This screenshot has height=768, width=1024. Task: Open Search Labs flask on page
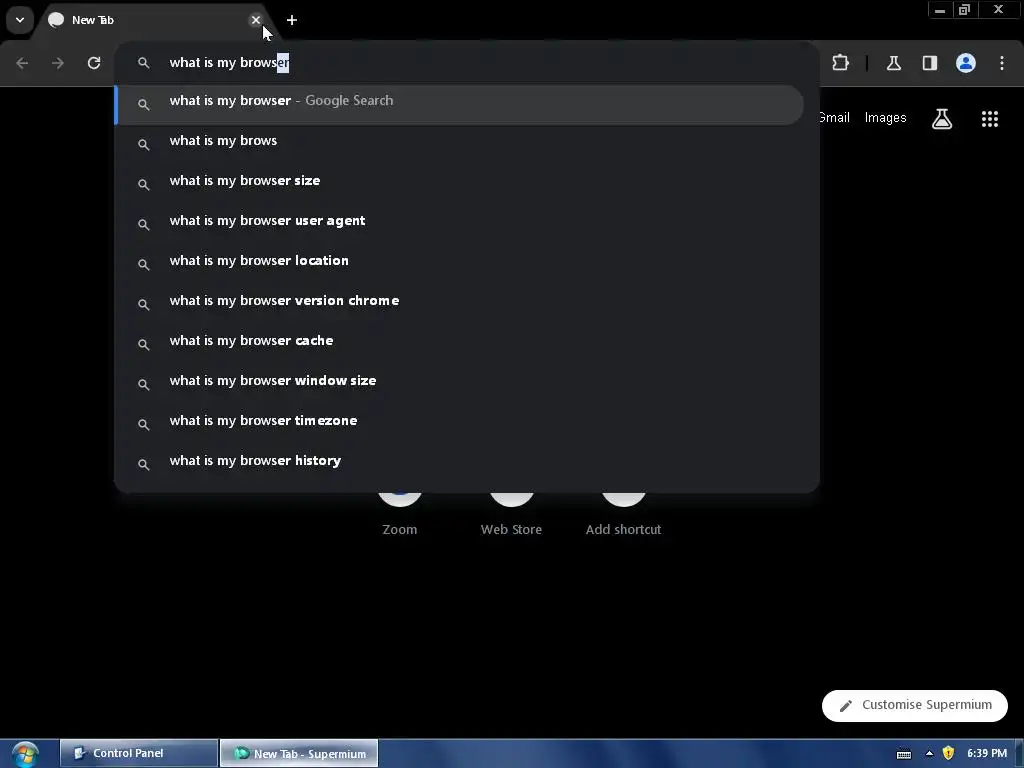942,119
